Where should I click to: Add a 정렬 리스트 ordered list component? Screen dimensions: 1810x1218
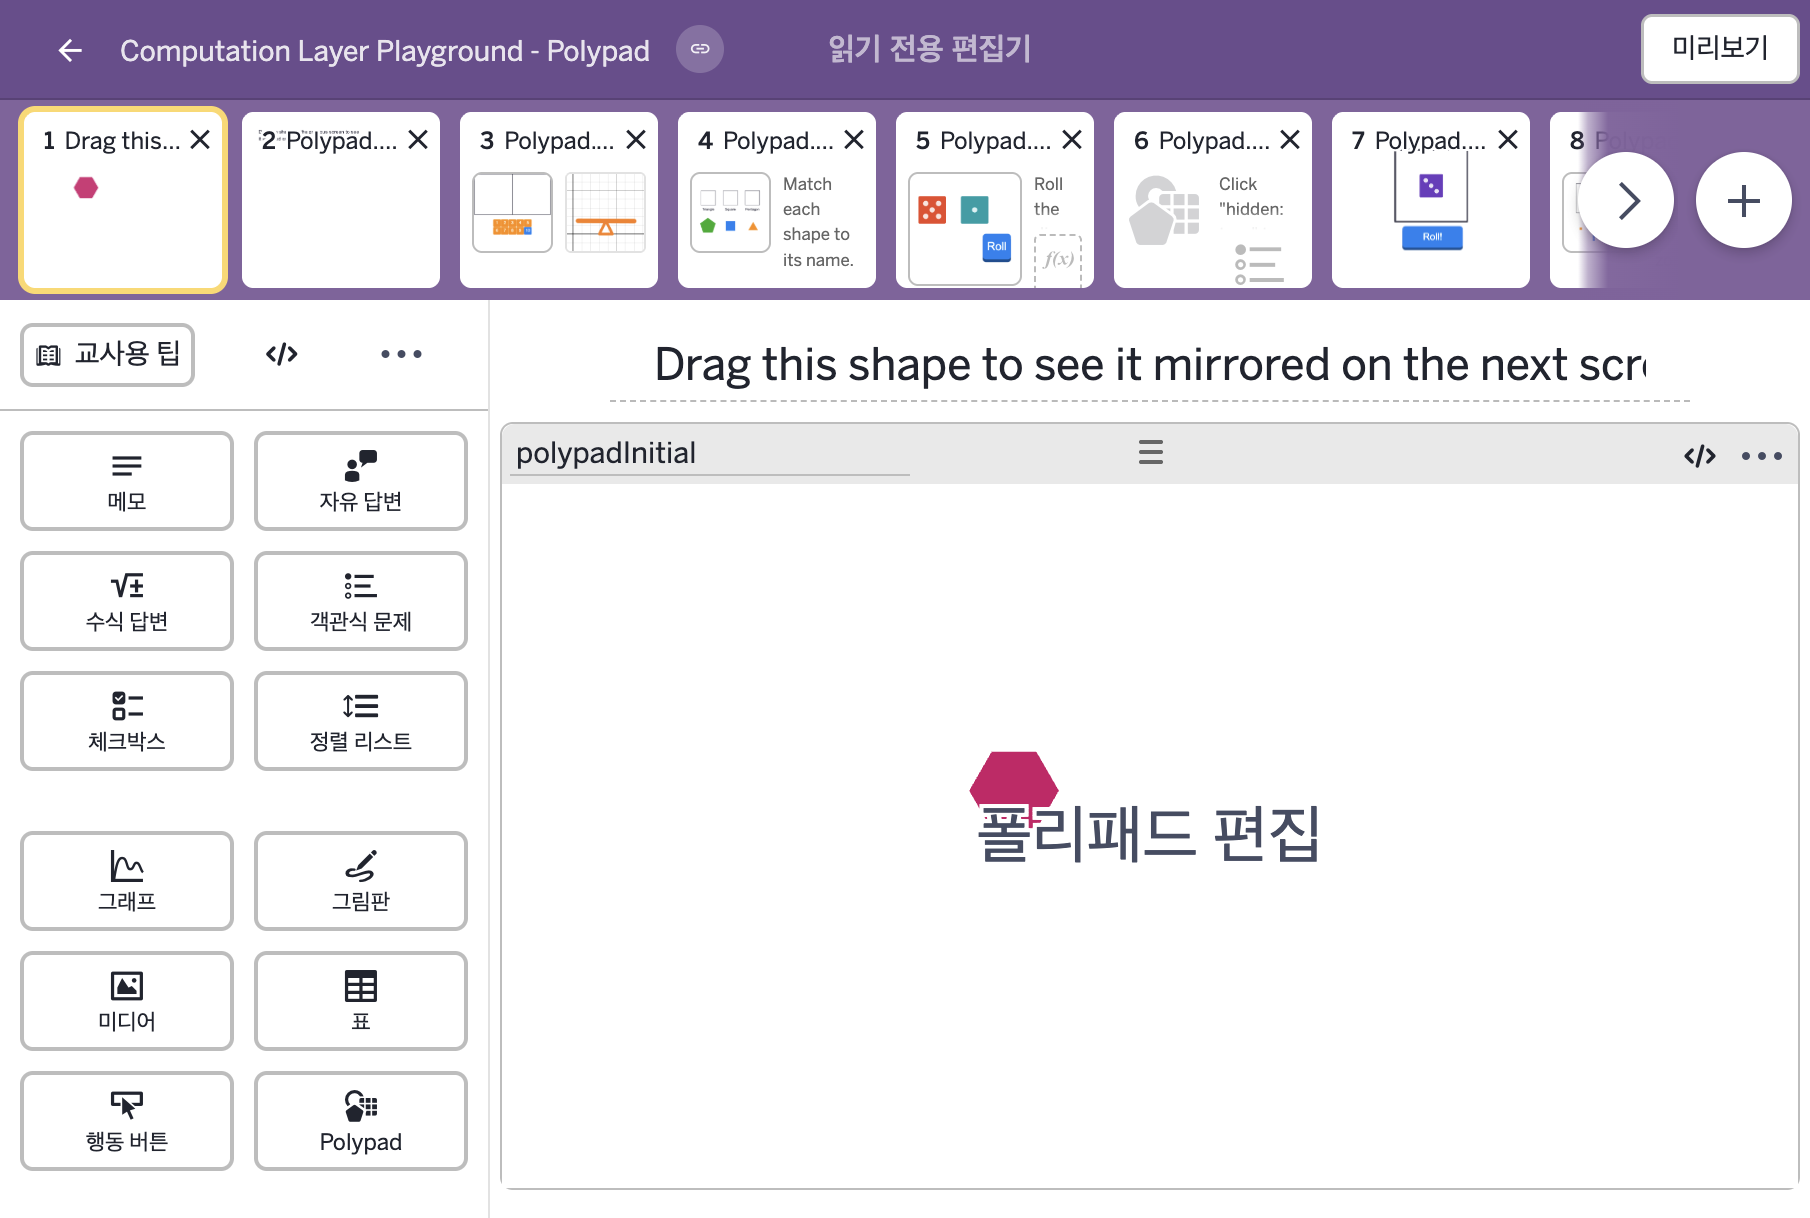[x=361, y=721]
